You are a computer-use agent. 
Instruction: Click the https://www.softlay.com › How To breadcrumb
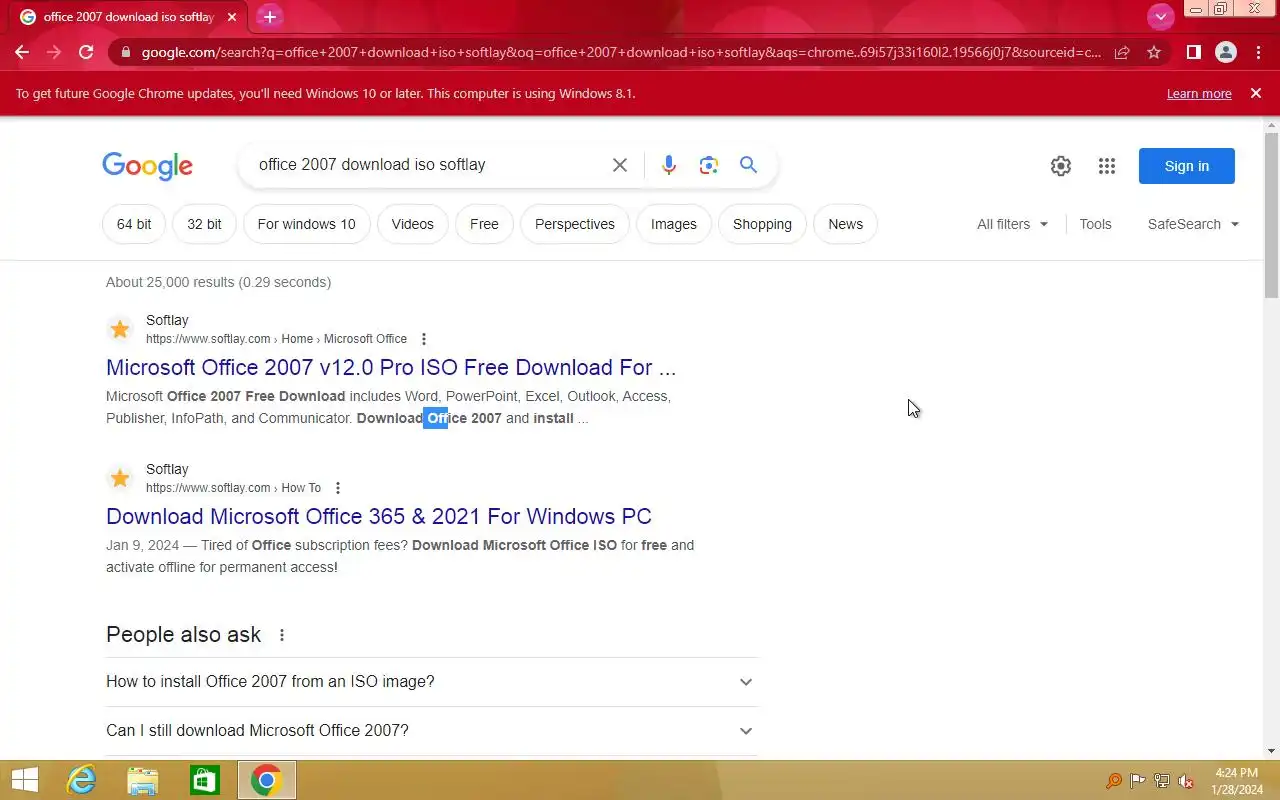click(233, 488)
